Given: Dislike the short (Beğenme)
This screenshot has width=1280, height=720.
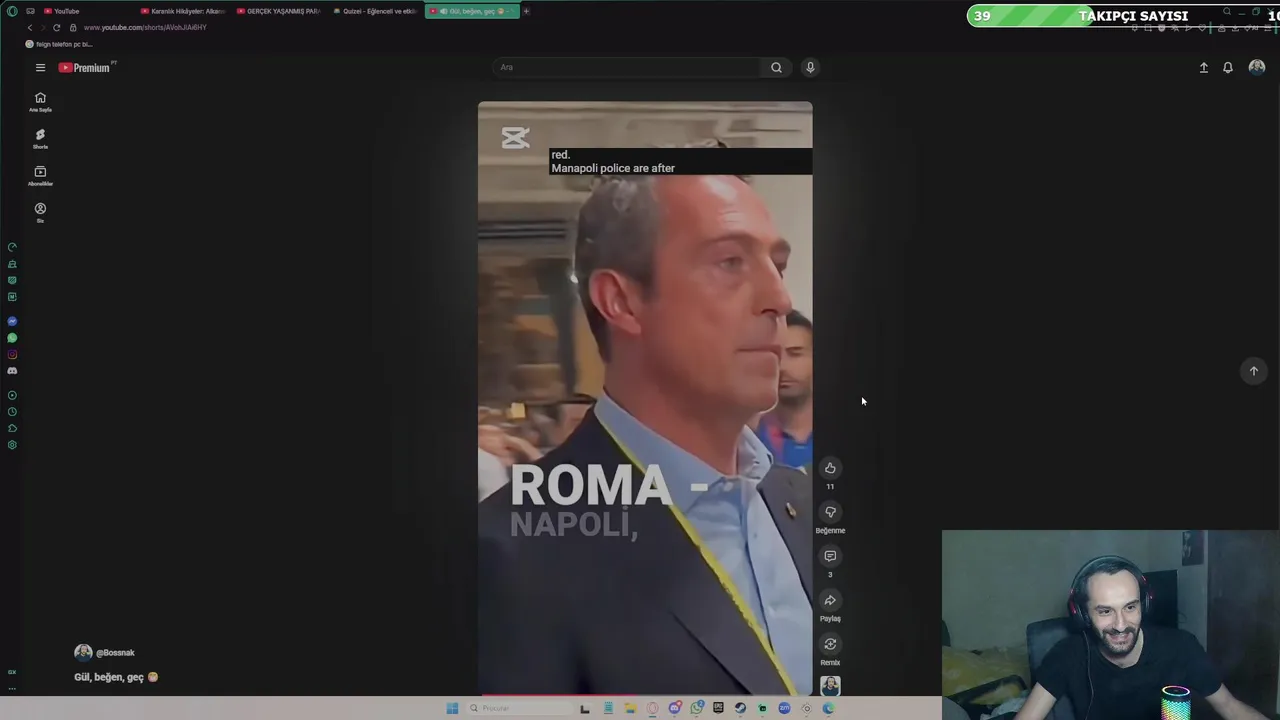Looking at the screenshot, I should (x=830, y=512).
